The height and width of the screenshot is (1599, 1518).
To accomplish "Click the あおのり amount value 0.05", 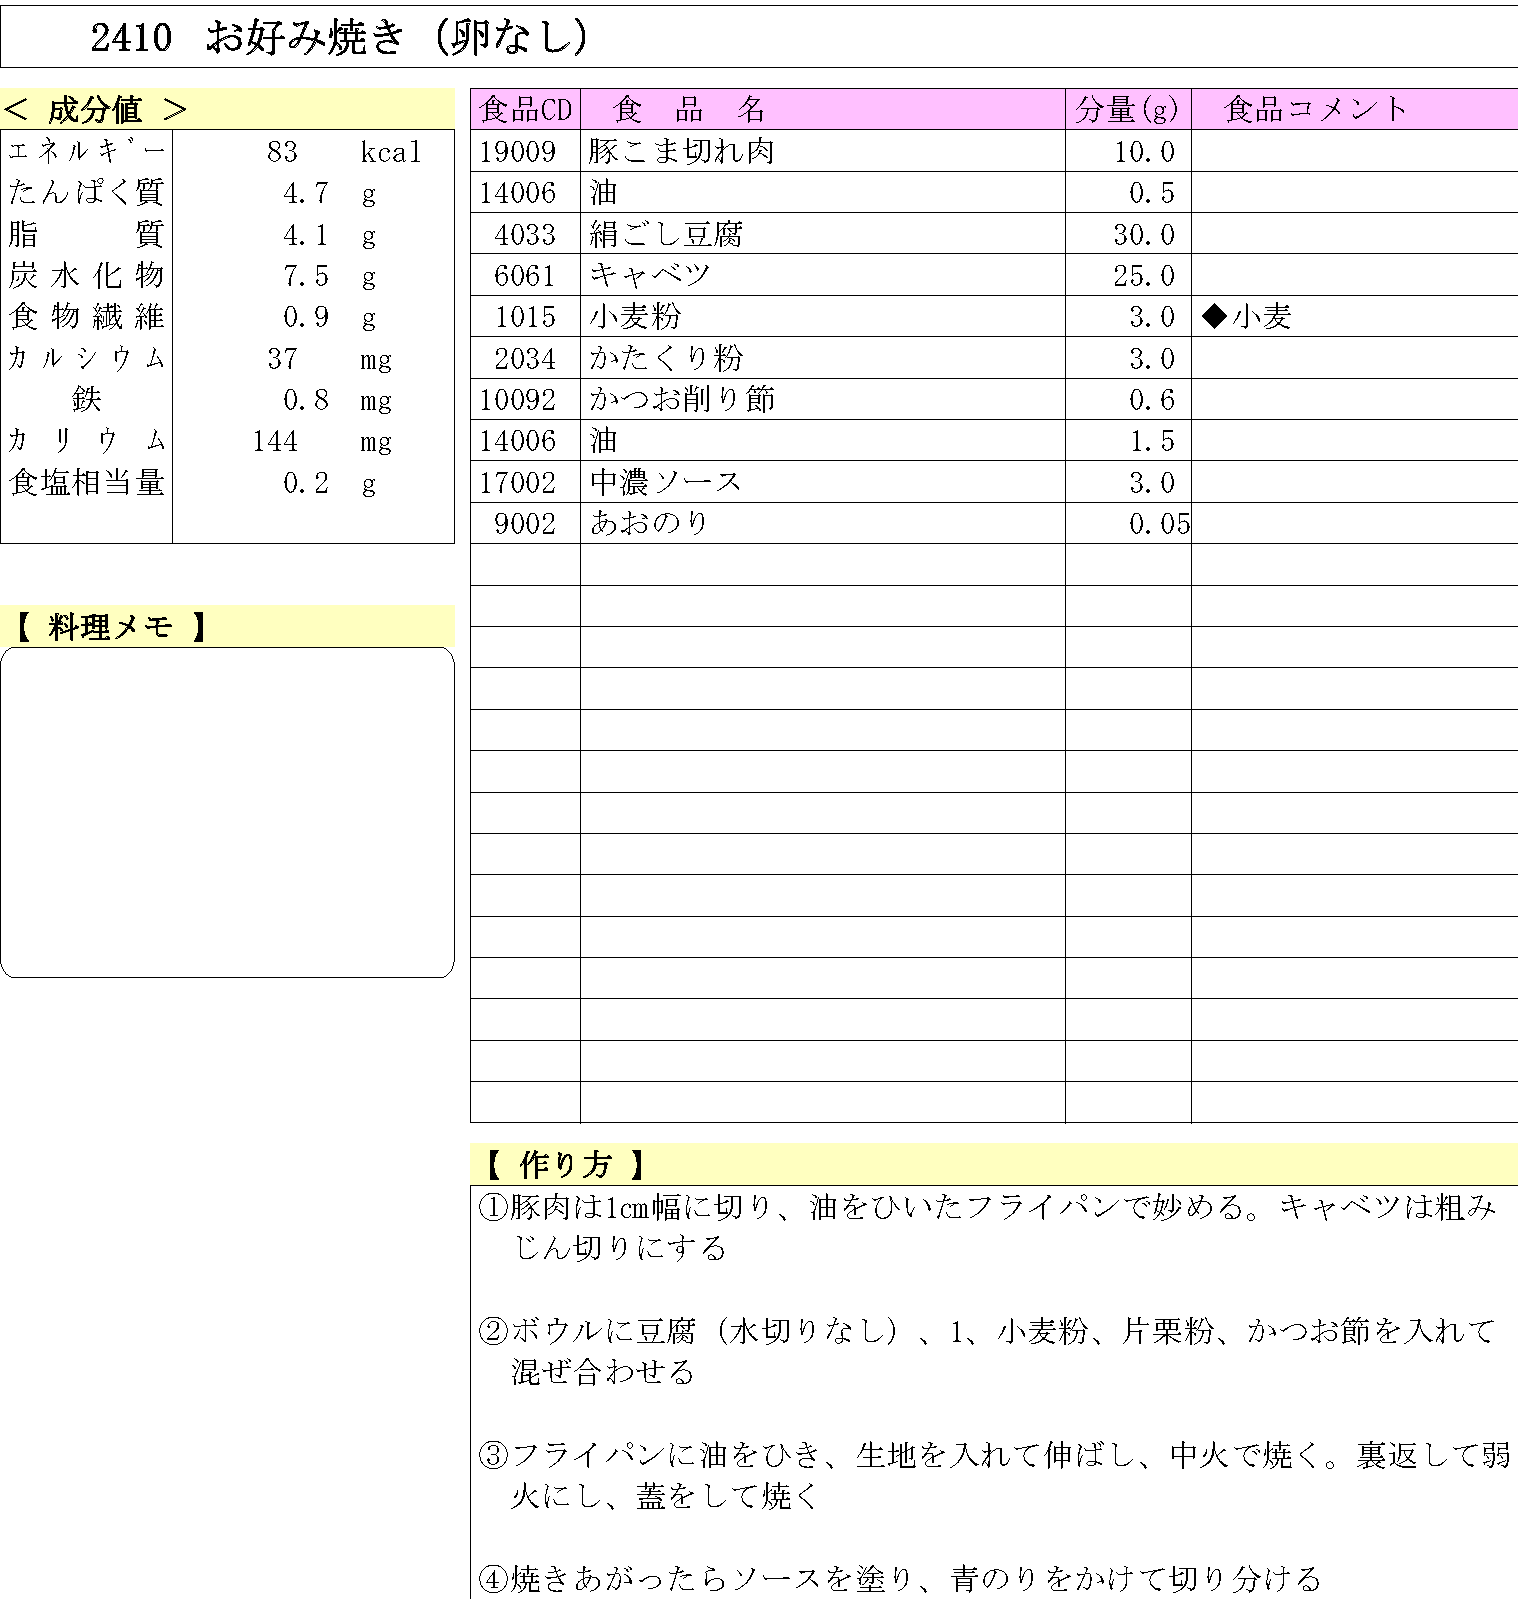I will 1158,524.
